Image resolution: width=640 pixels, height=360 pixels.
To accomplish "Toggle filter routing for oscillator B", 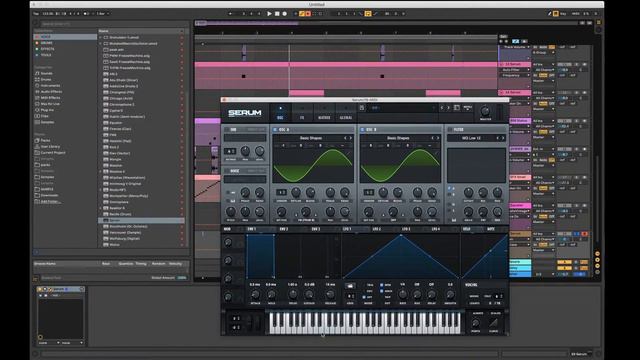I will pyautogui.click(x=449, y=193).
